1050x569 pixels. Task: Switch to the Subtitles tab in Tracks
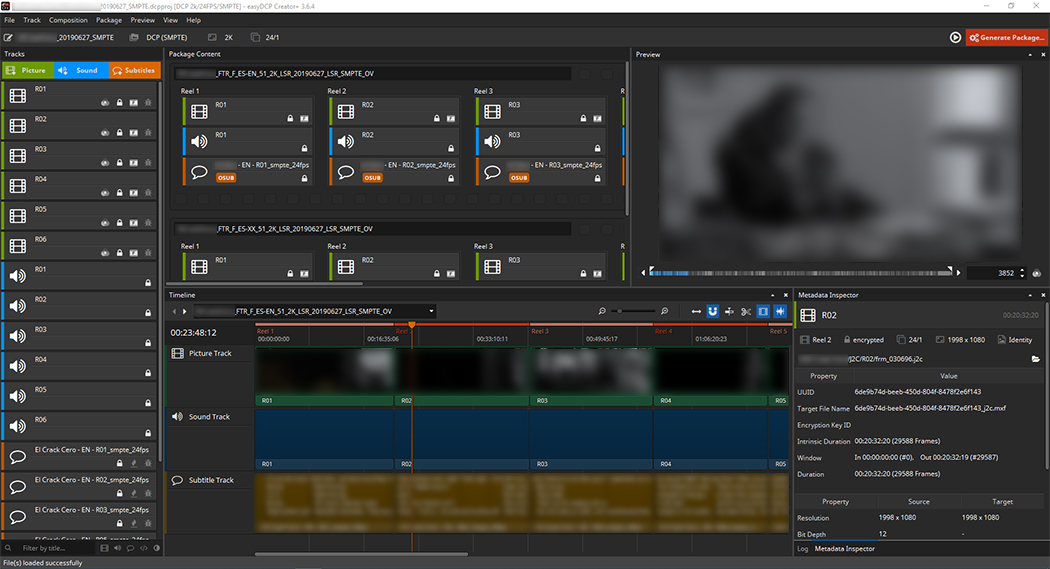coord(133,71)
